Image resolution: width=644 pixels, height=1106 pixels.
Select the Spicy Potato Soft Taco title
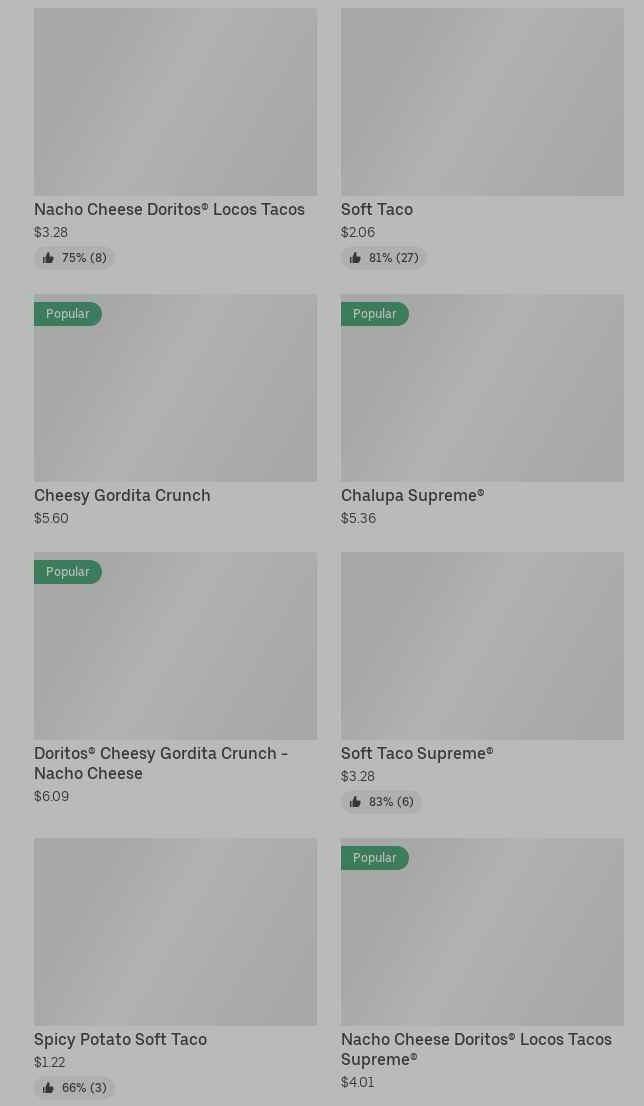click(x=121, y=1040)
